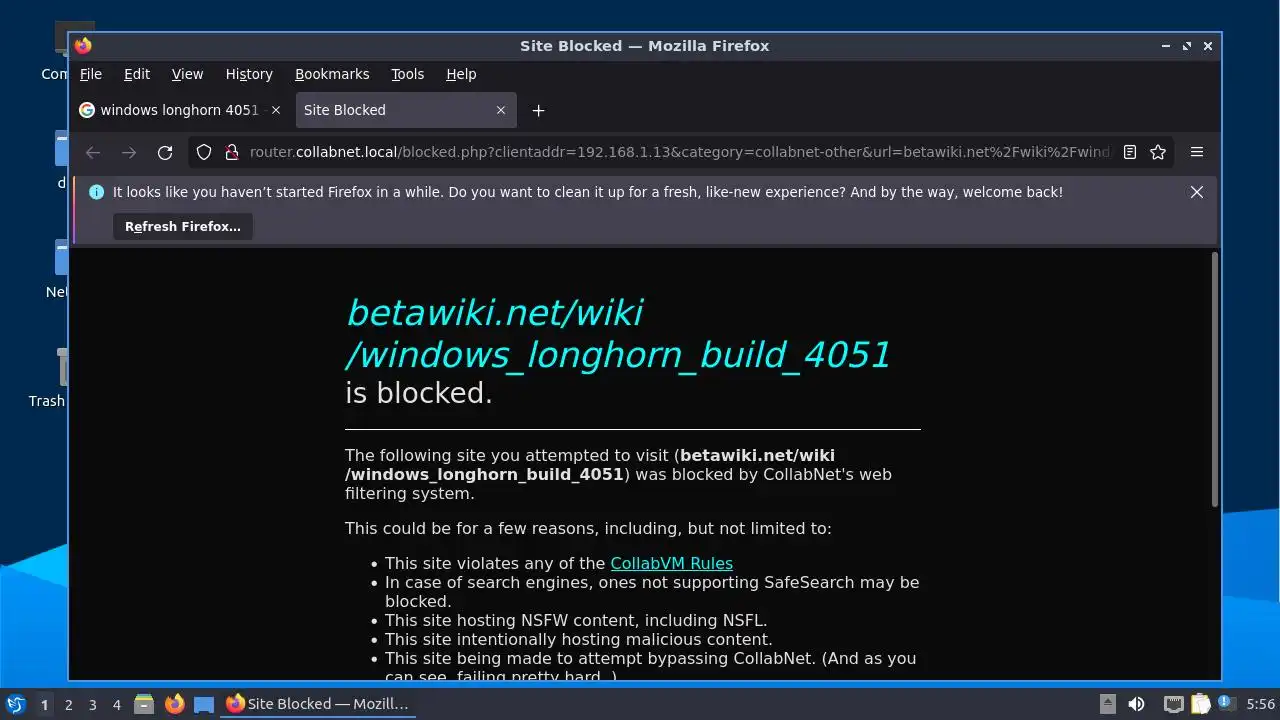The height and width of the screenshot is (720, 1280).
Task: Switch to workspace 2 in the pager
Action: (68, 705)
